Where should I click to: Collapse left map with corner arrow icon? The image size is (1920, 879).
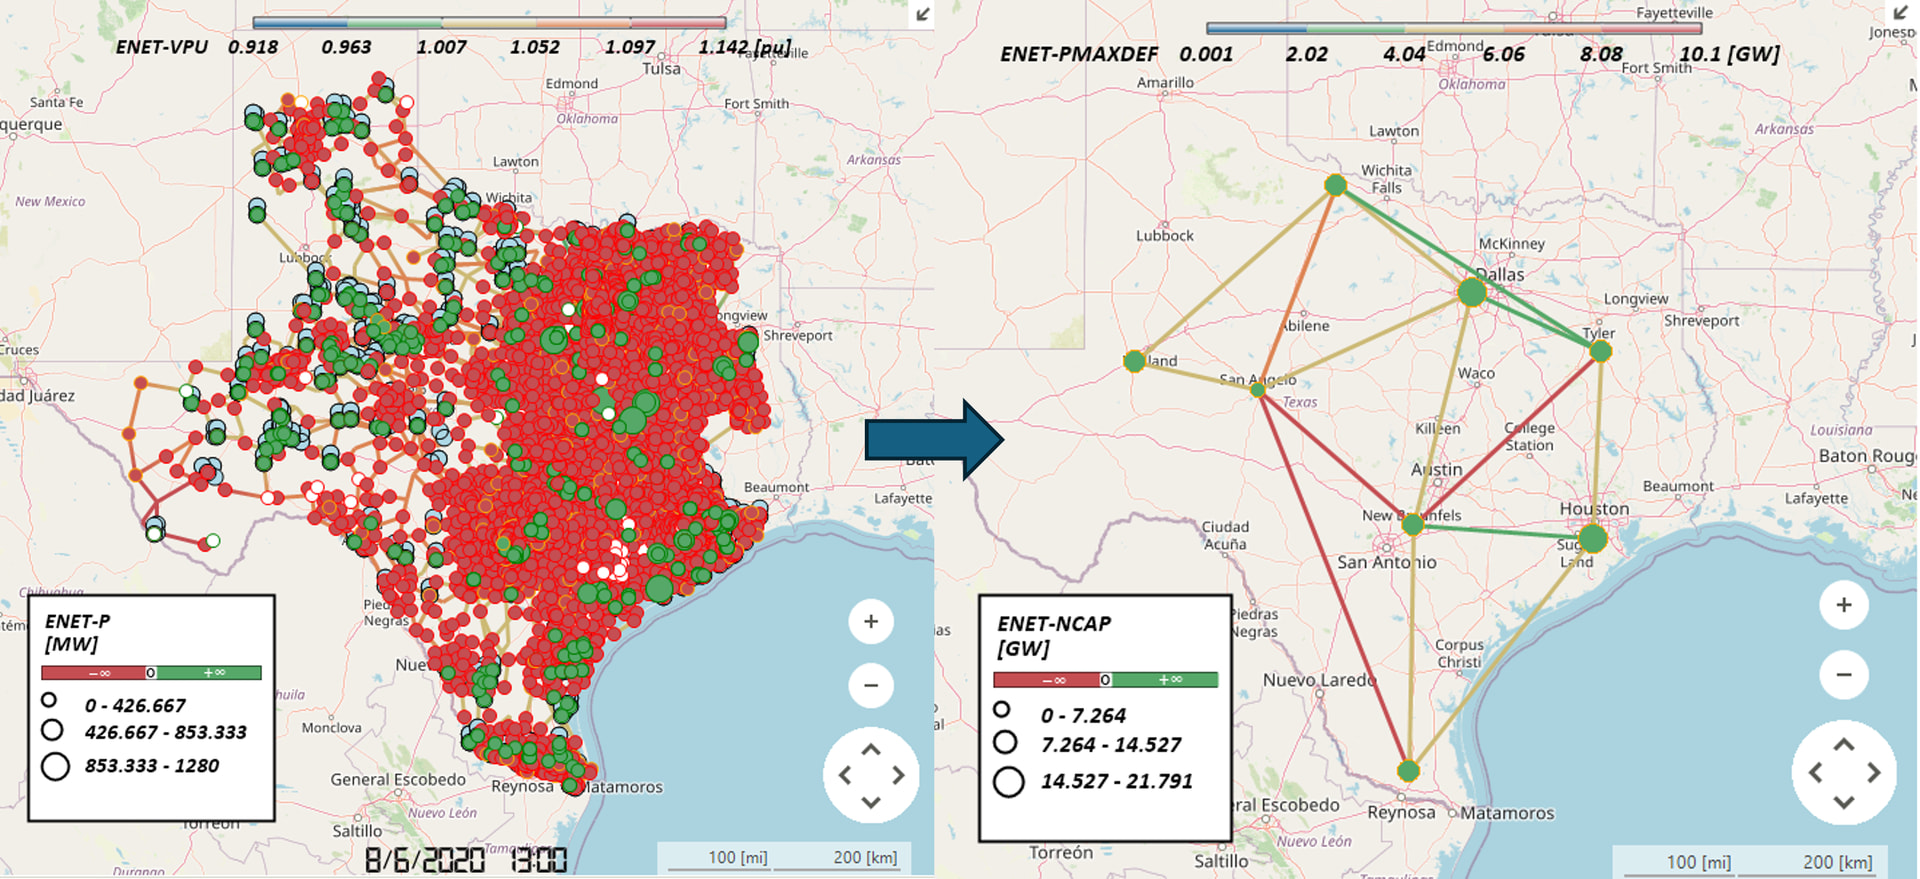click(x=922, y=14)
